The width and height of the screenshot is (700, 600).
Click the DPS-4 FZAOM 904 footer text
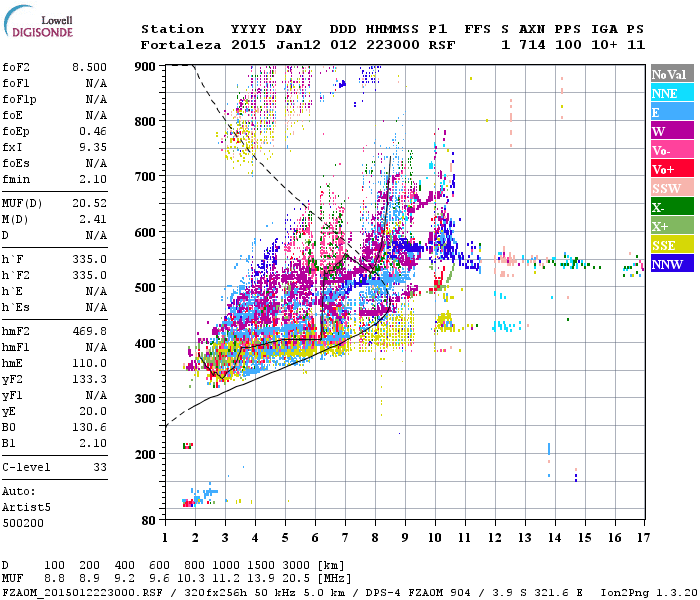[x=418, y=593]
